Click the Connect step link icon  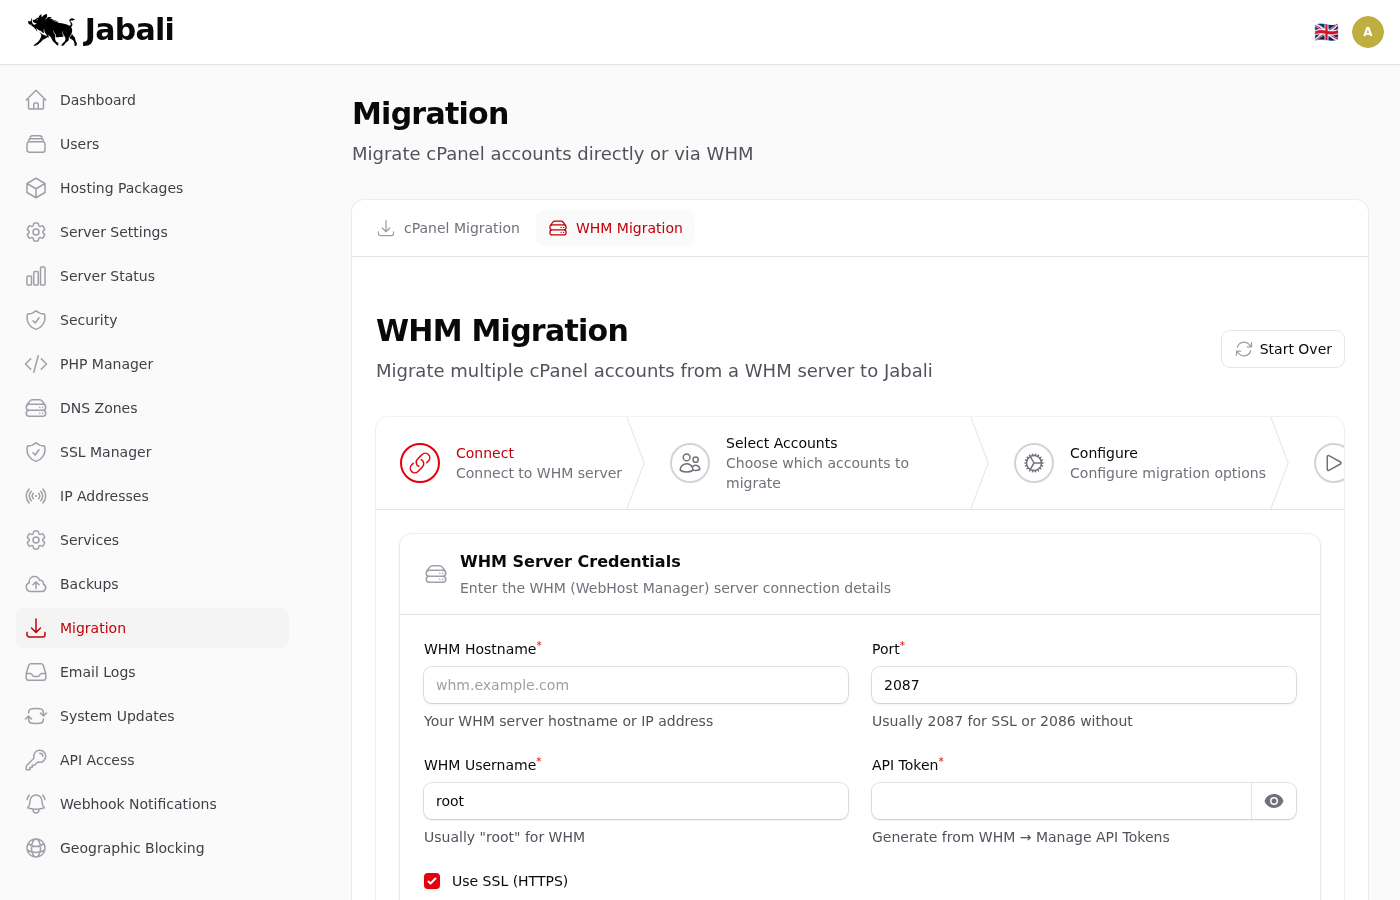420,463
